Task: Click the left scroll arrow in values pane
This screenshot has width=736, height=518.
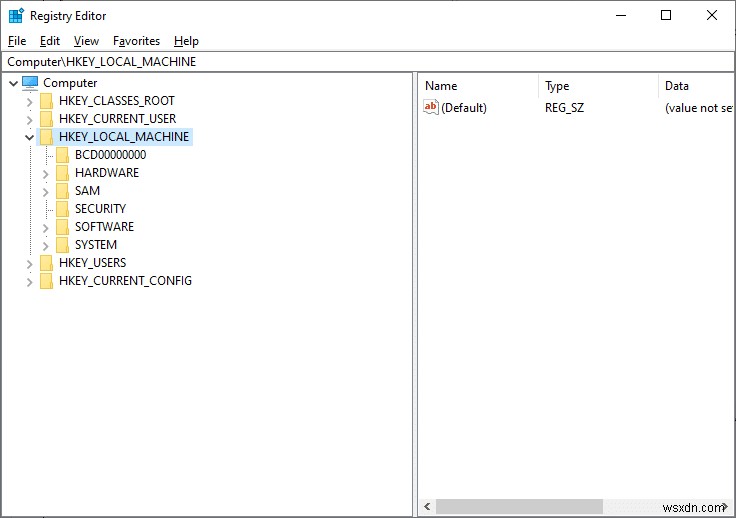Action: coord(427,507)
